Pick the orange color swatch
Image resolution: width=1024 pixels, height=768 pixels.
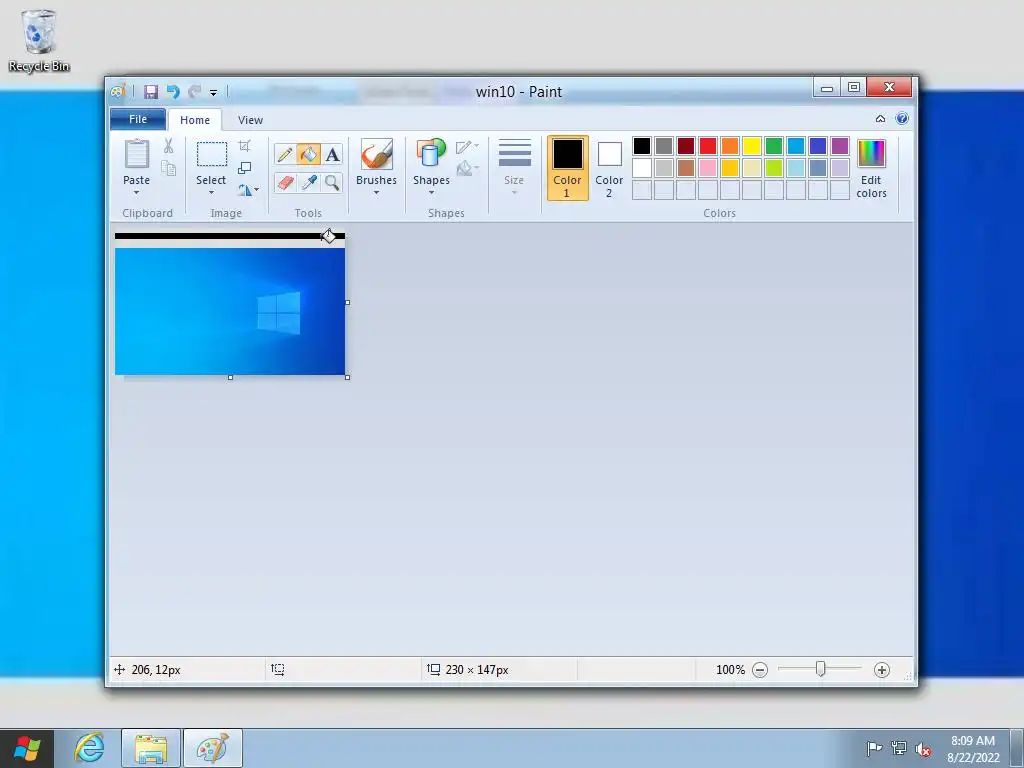729,146
